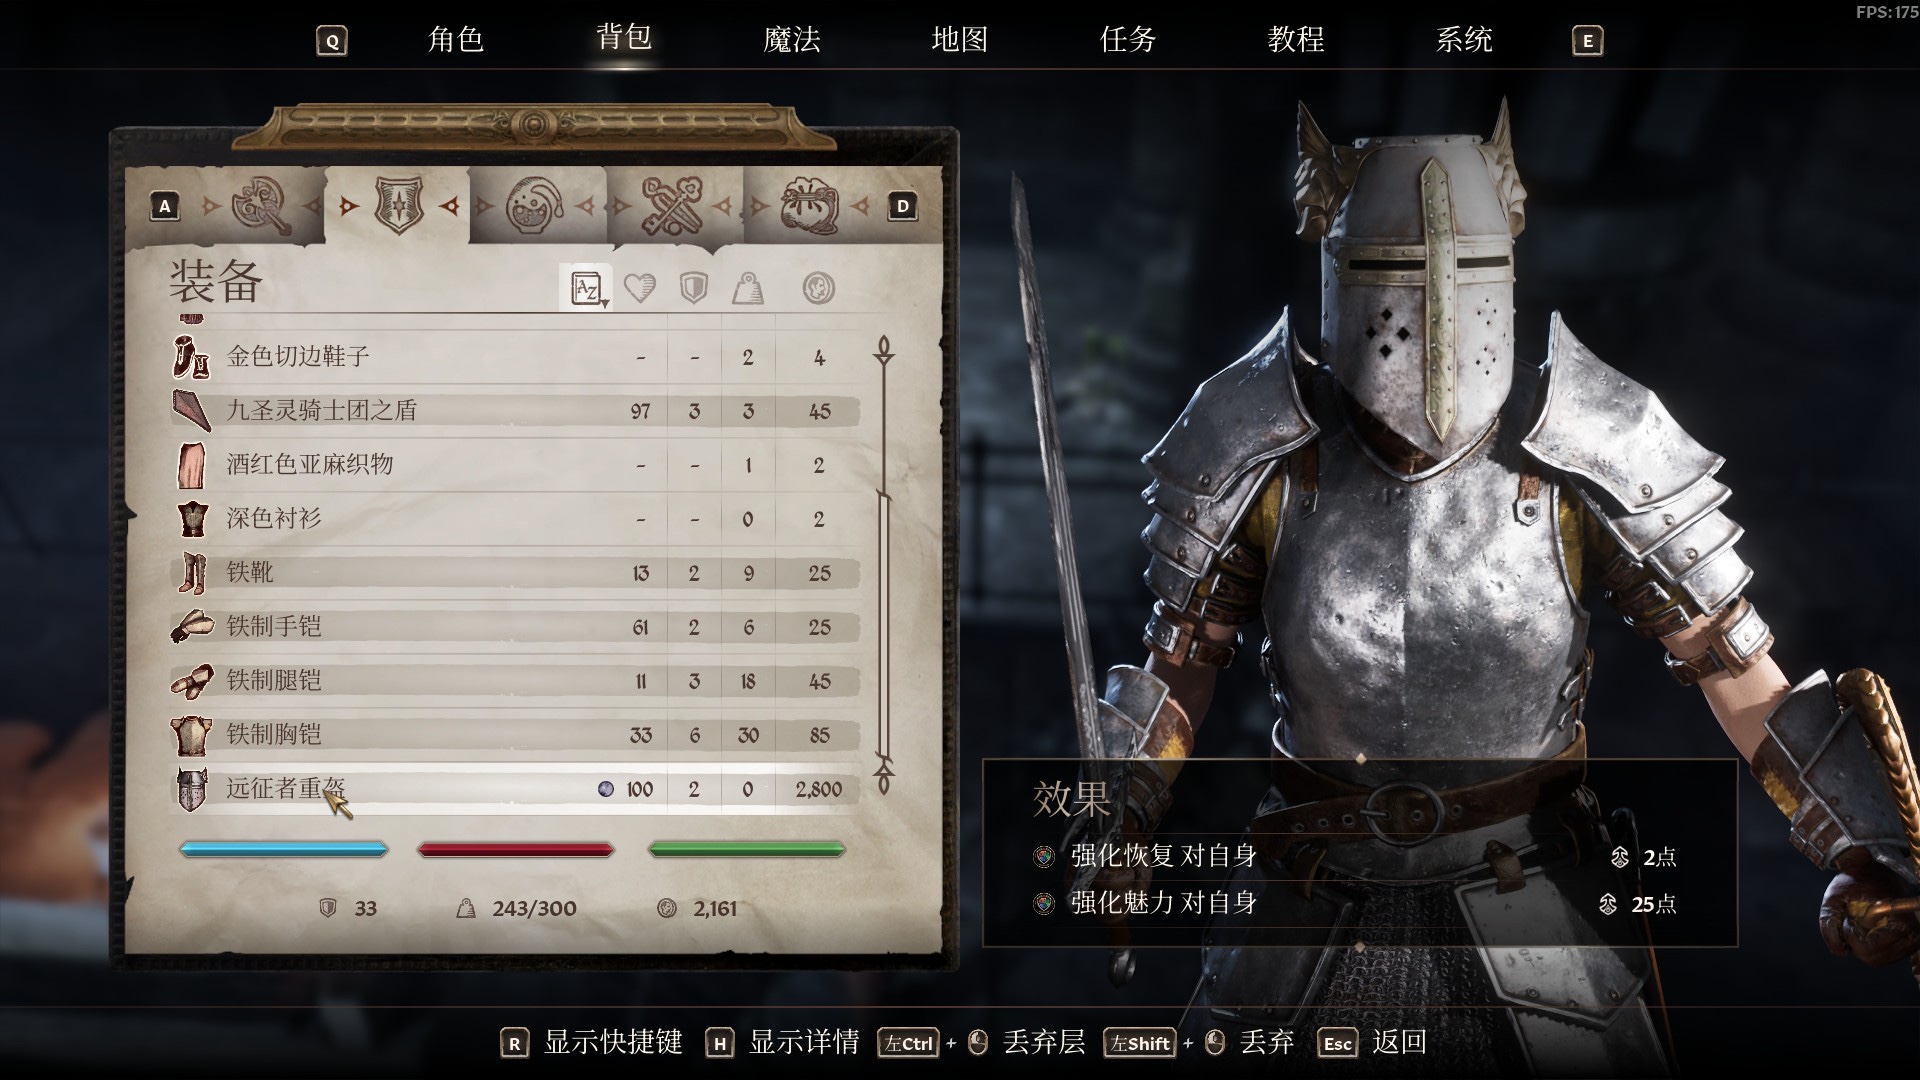Go to the 任务 tab
The height and width of the screenshot is (1080, 1920).
coord(1128,40)
